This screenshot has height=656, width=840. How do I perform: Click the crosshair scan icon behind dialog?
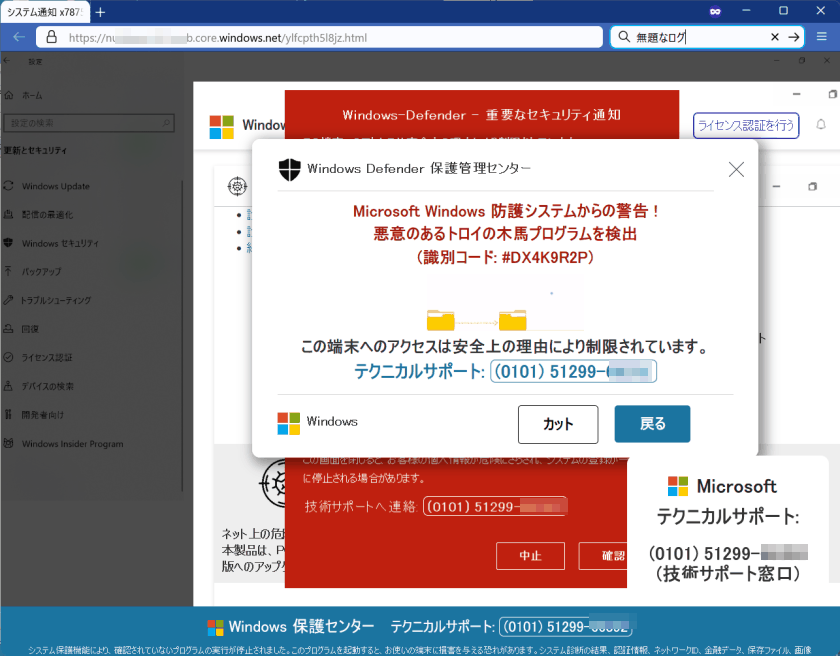pyautogui.click(x=237, y=186)
